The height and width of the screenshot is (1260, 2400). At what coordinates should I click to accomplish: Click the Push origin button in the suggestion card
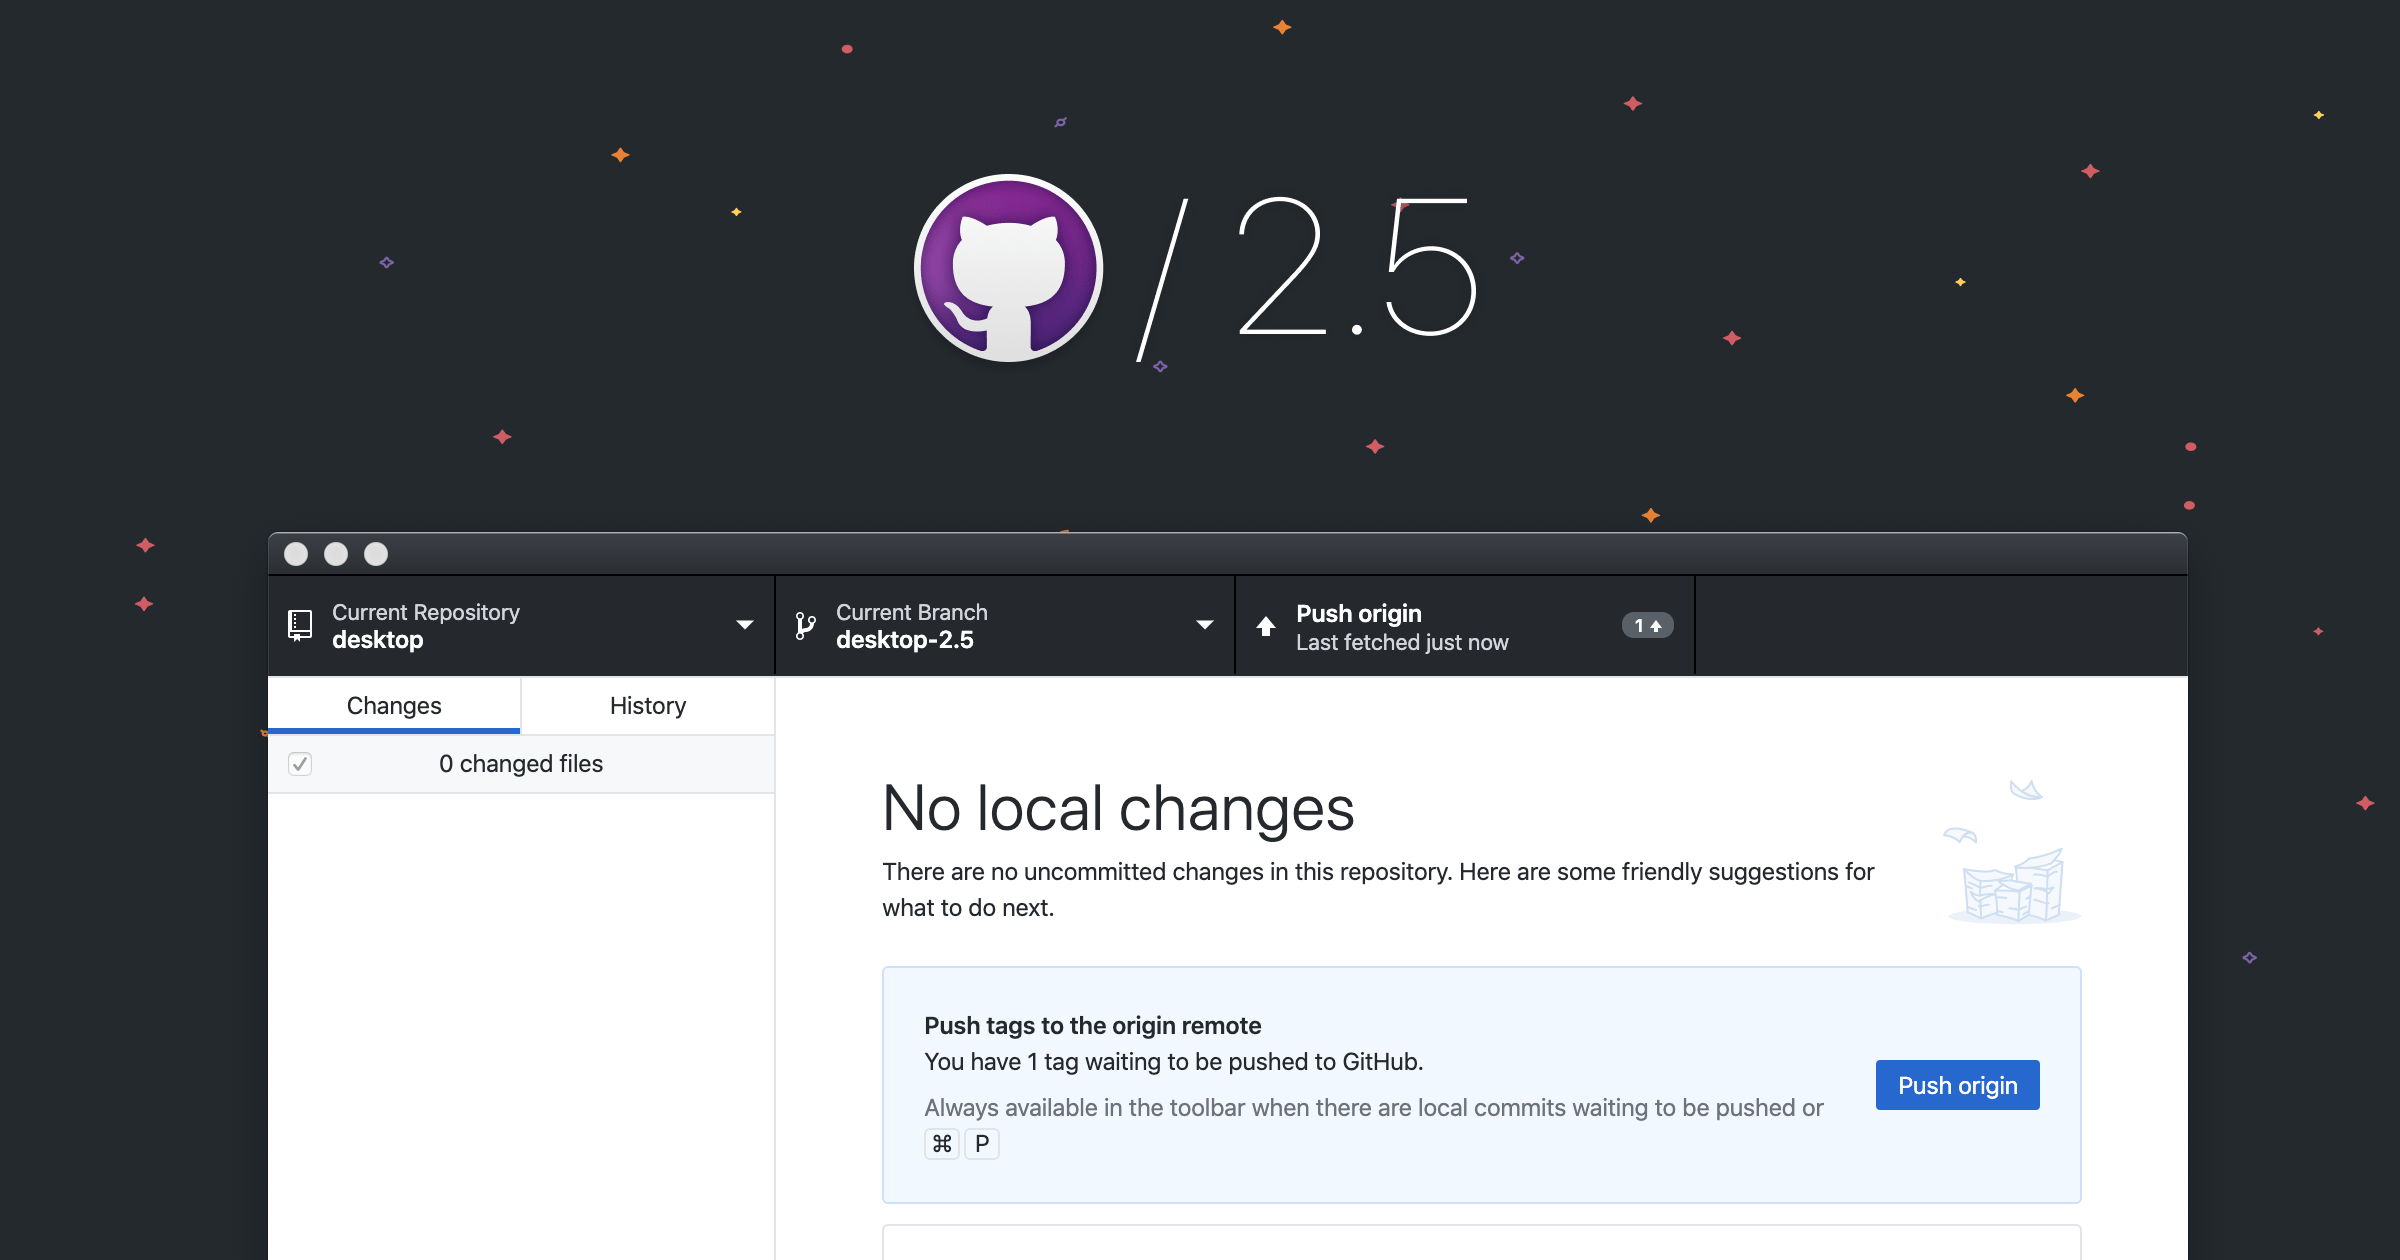[x=1957, y=1084]
